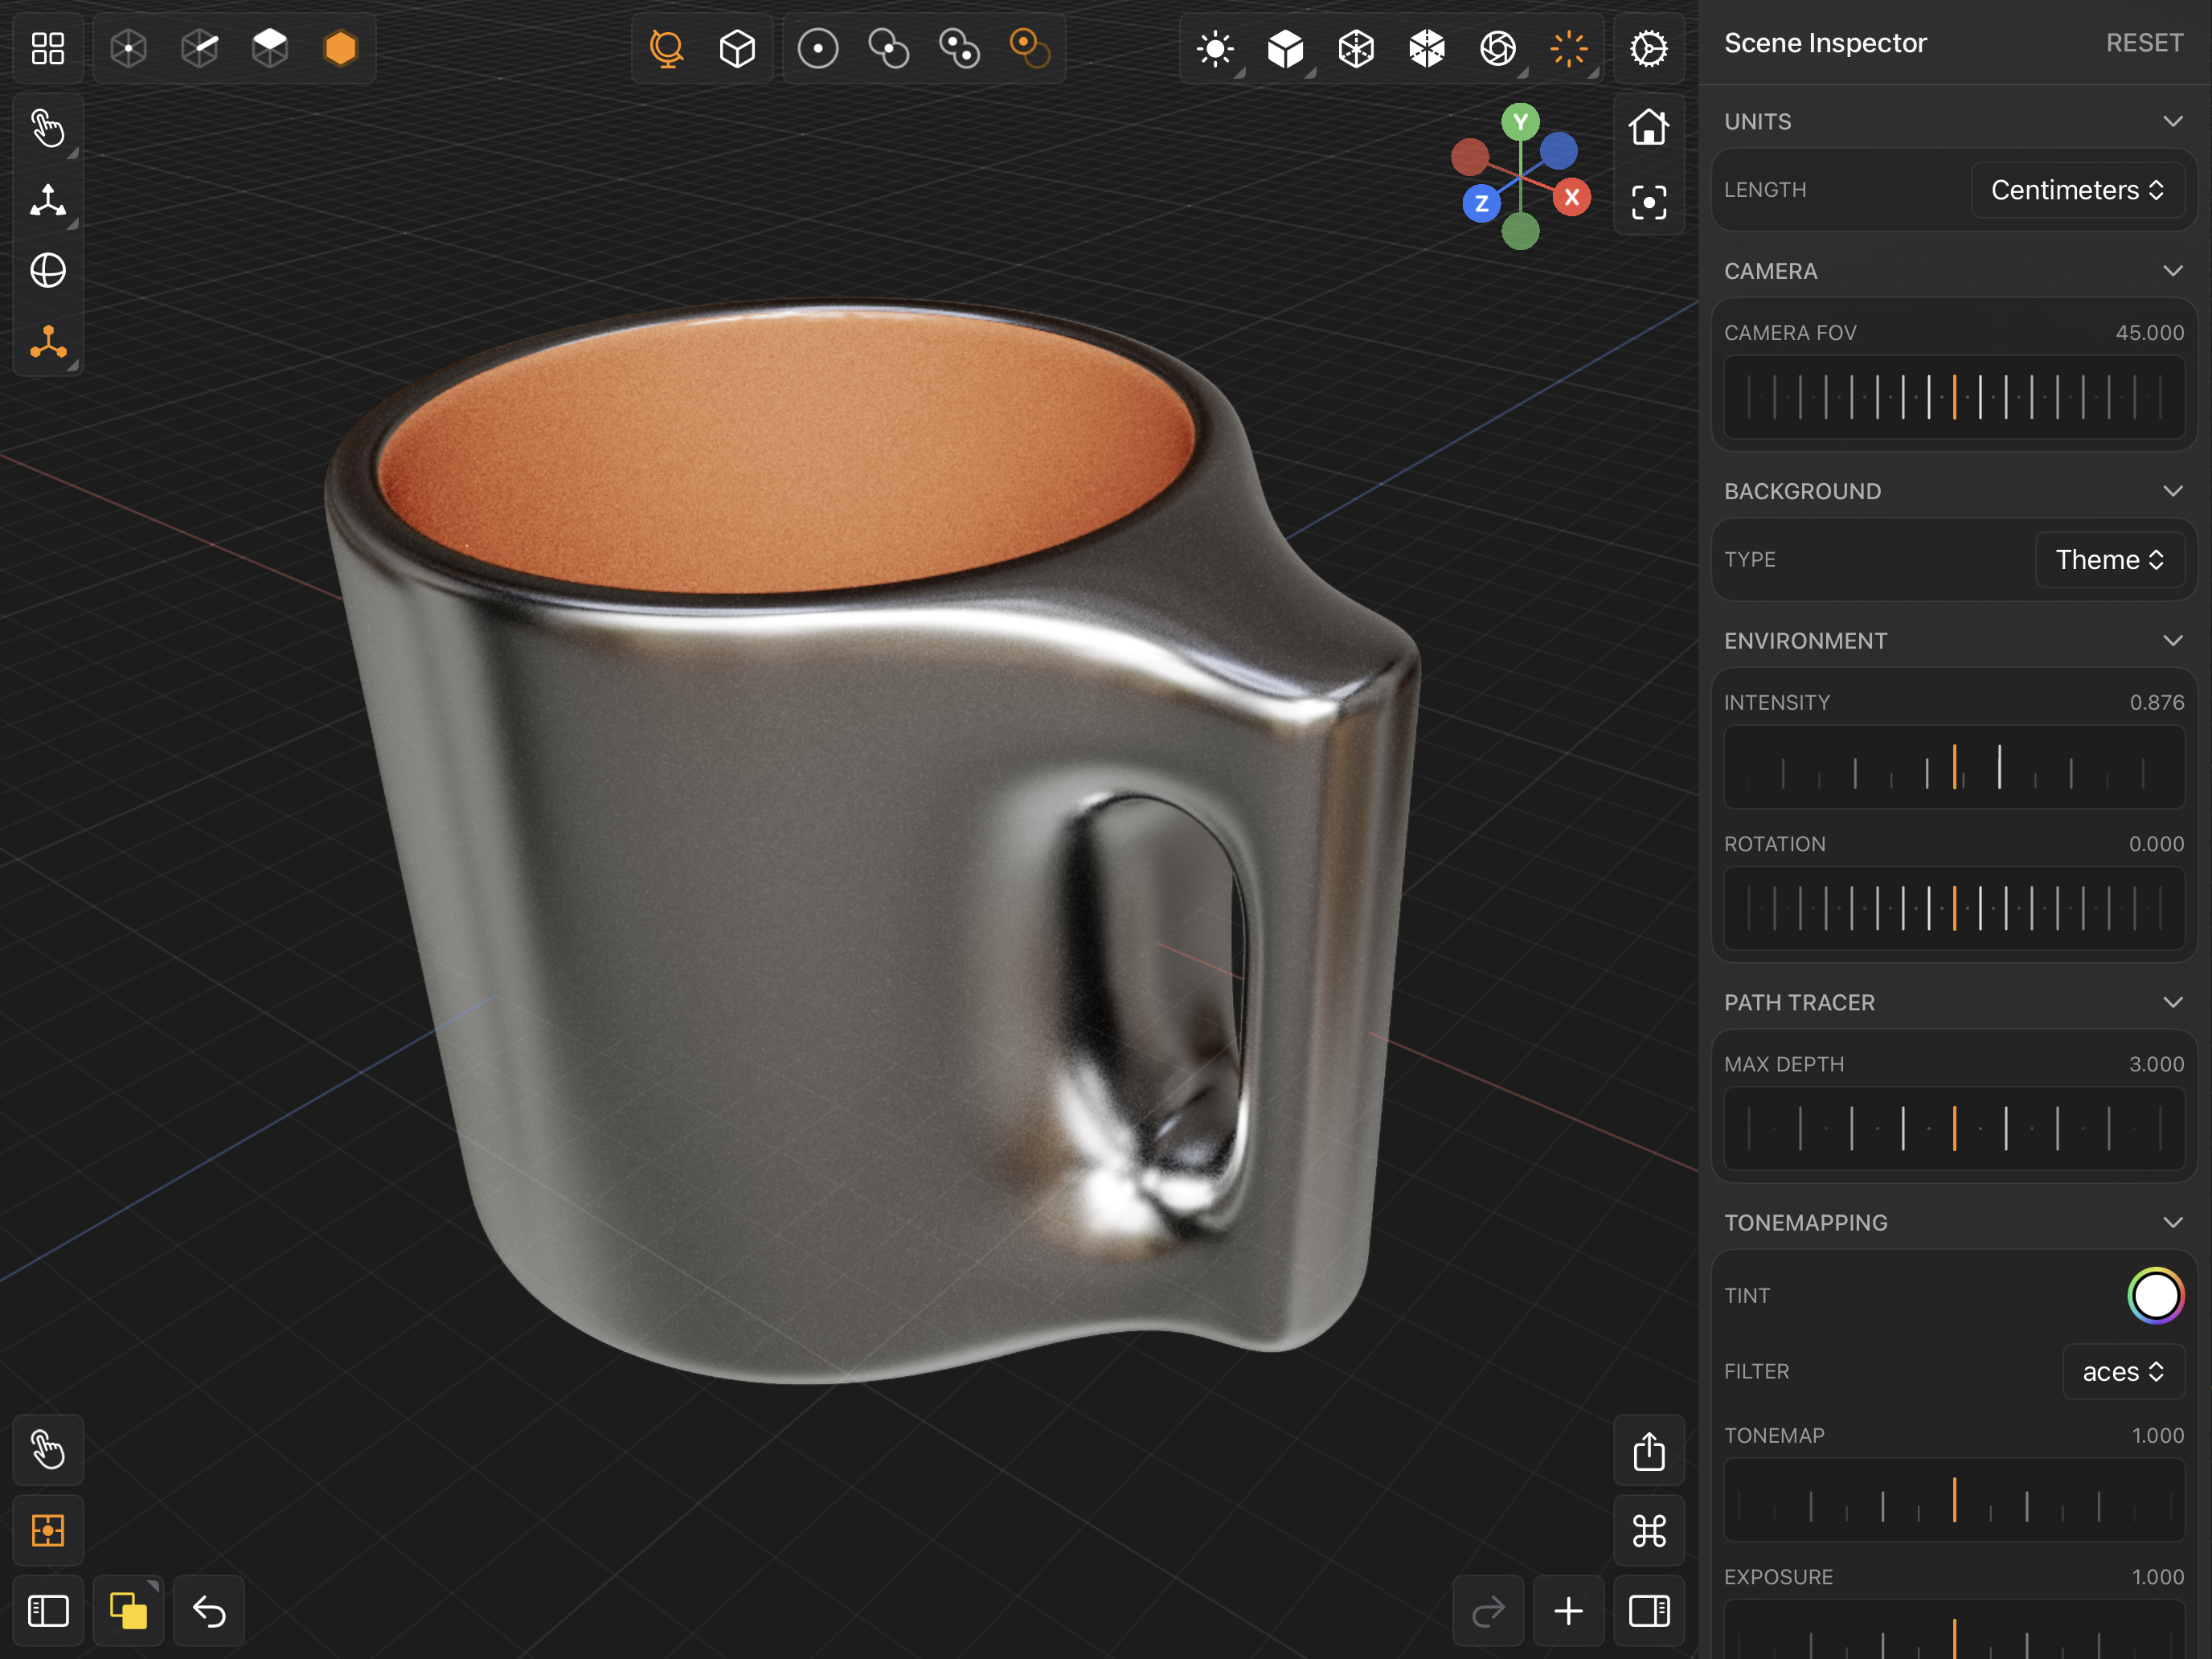Screen dimensions: 2212x1659
Task: Click the plus add object icon
Action: (1568, 1611)
